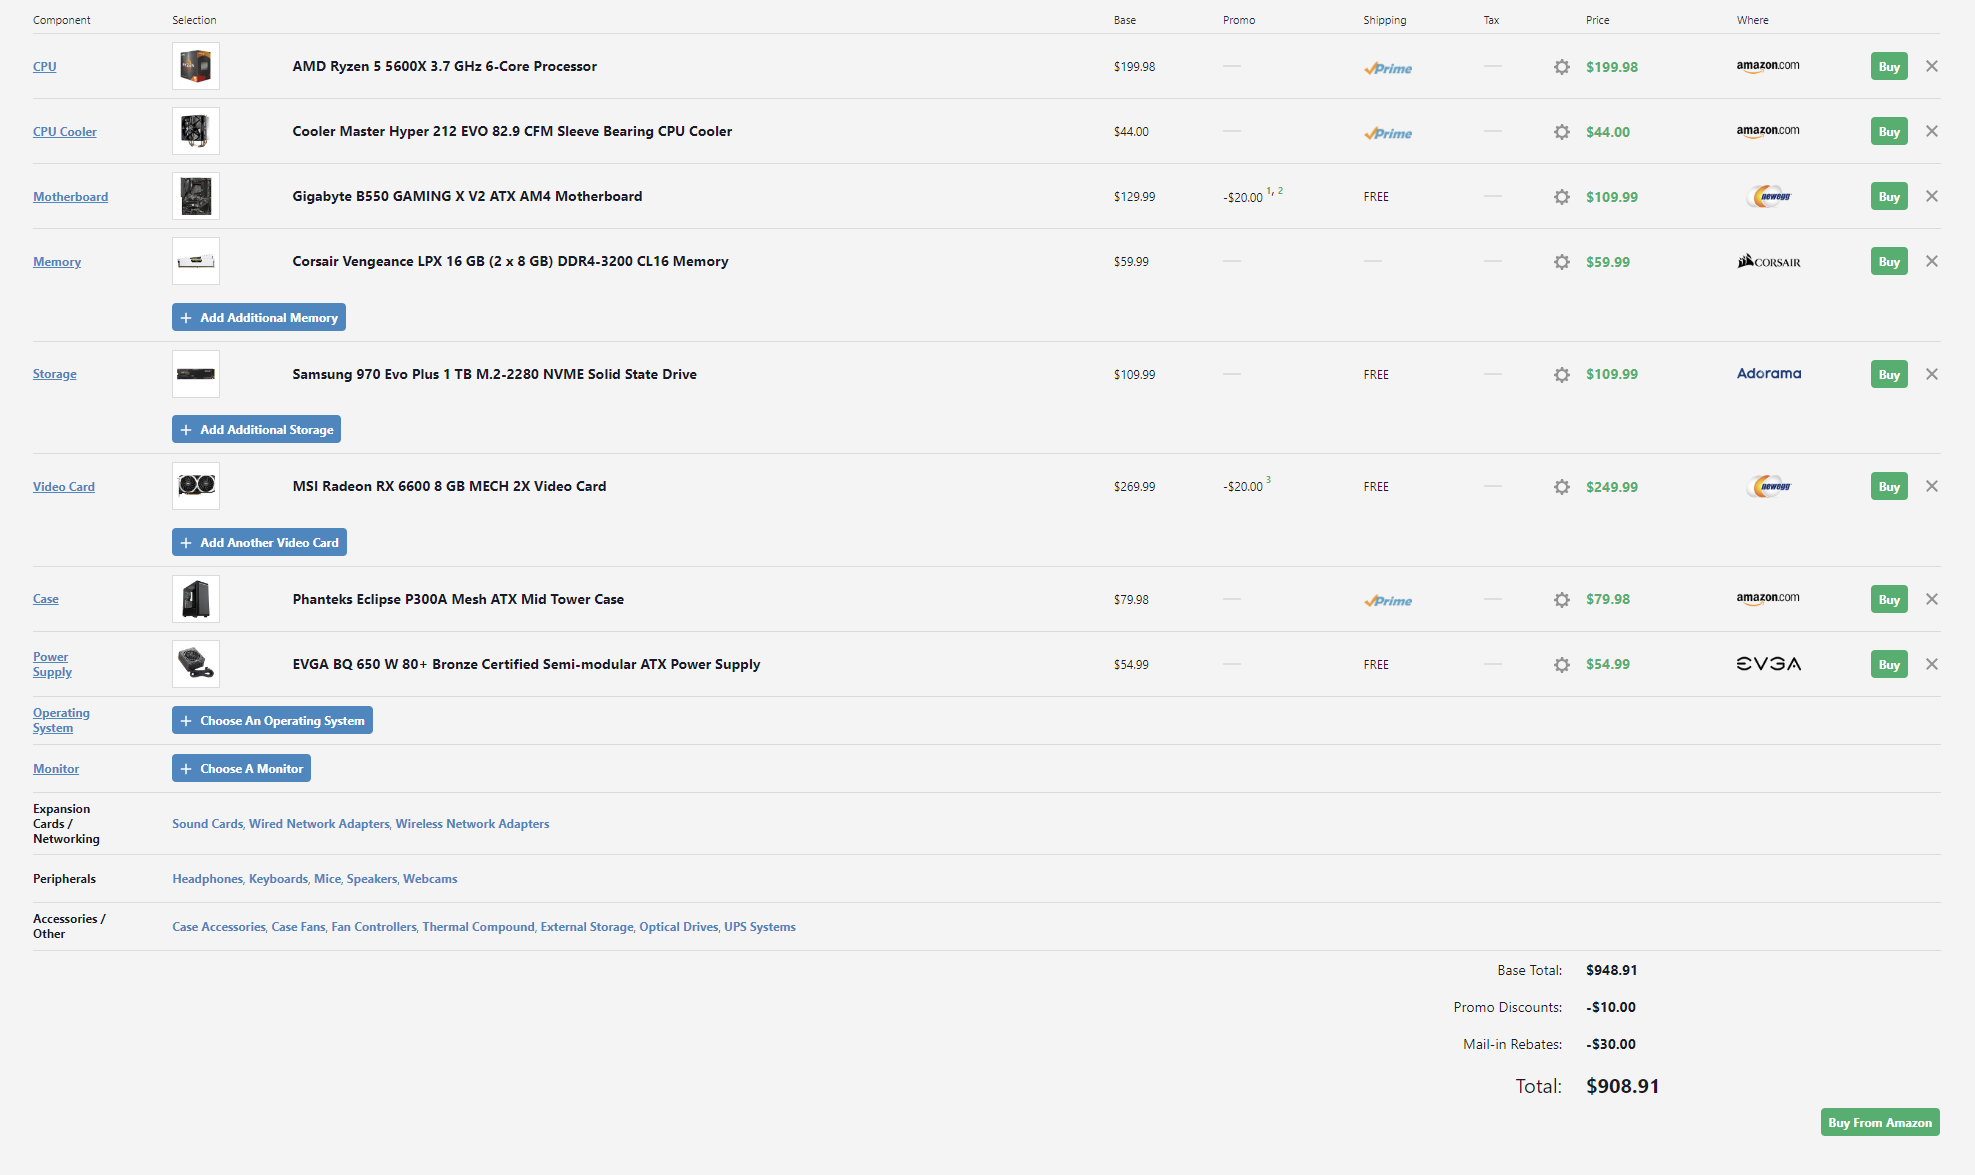Buy the Corsair Vengeance LPX memory
The image size is (1975, 1175).
1889,261
